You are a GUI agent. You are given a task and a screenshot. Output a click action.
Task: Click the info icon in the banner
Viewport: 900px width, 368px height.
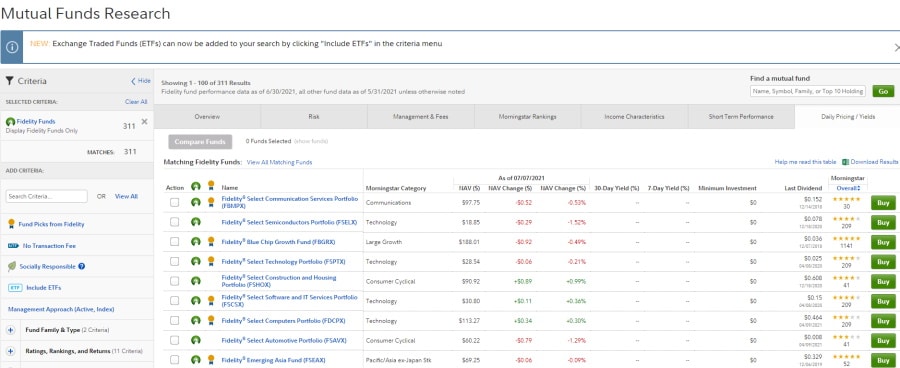(11, 47)
